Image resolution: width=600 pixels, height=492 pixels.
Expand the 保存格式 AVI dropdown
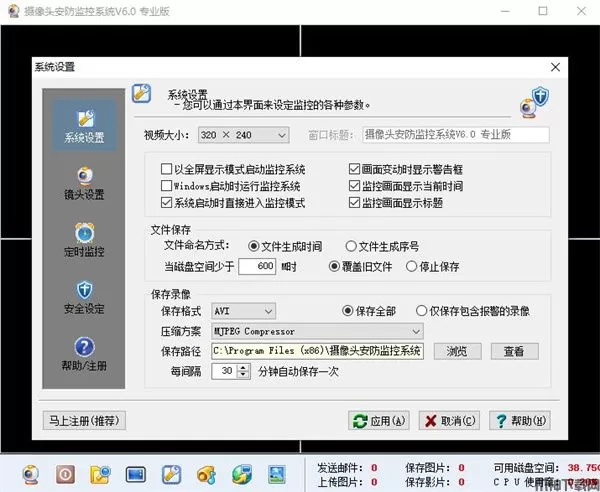(243, 311)
